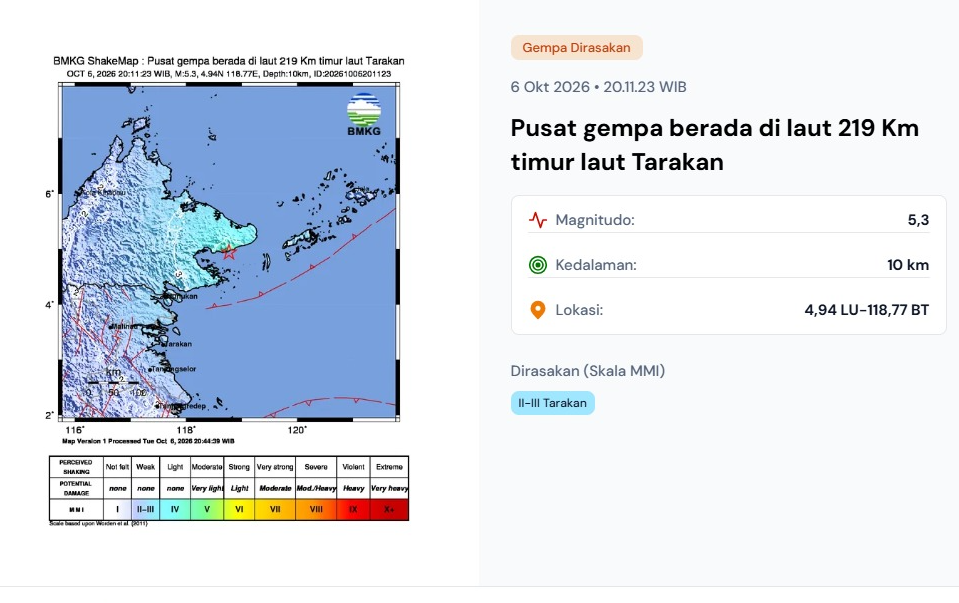Click the Very strong legend header
The width and height of the screenshot is (959, 603).
(275, 467)
